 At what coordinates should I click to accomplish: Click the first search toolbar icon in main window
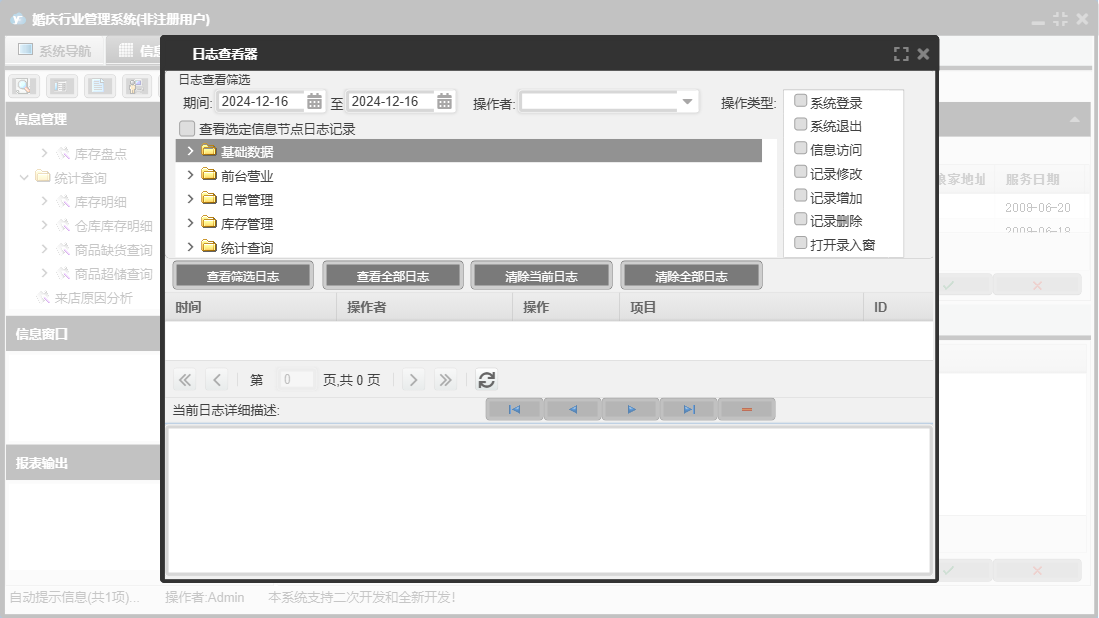tap(24, 86)
